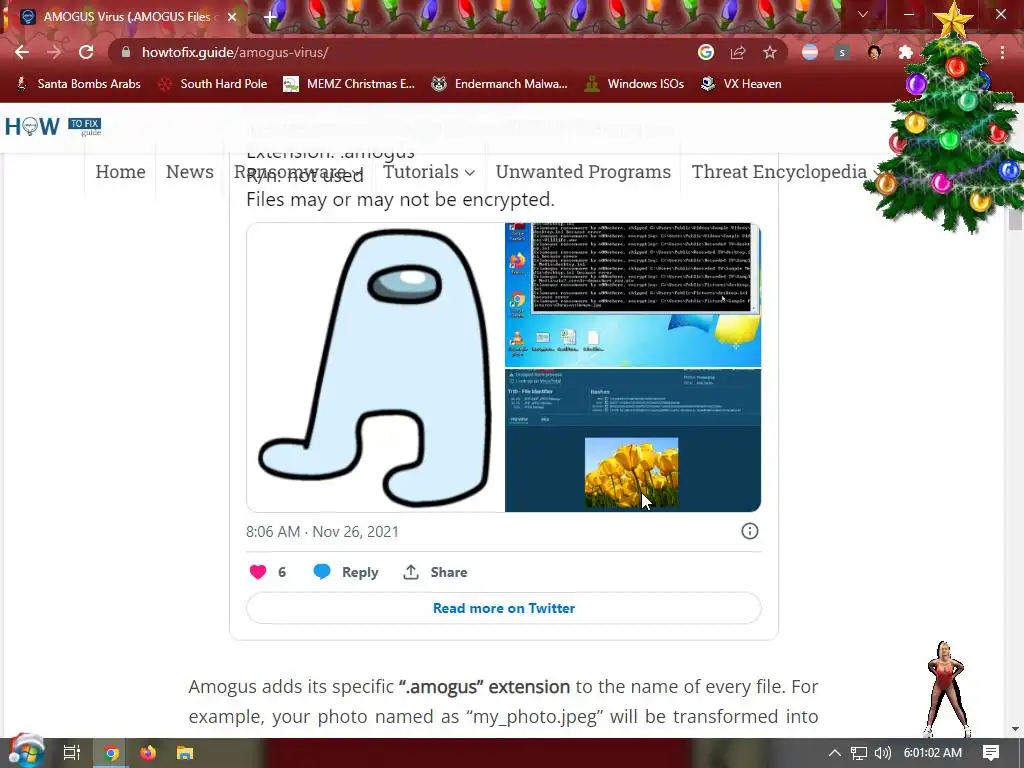Open the yellow tulips screenshot image

(633, 441)
